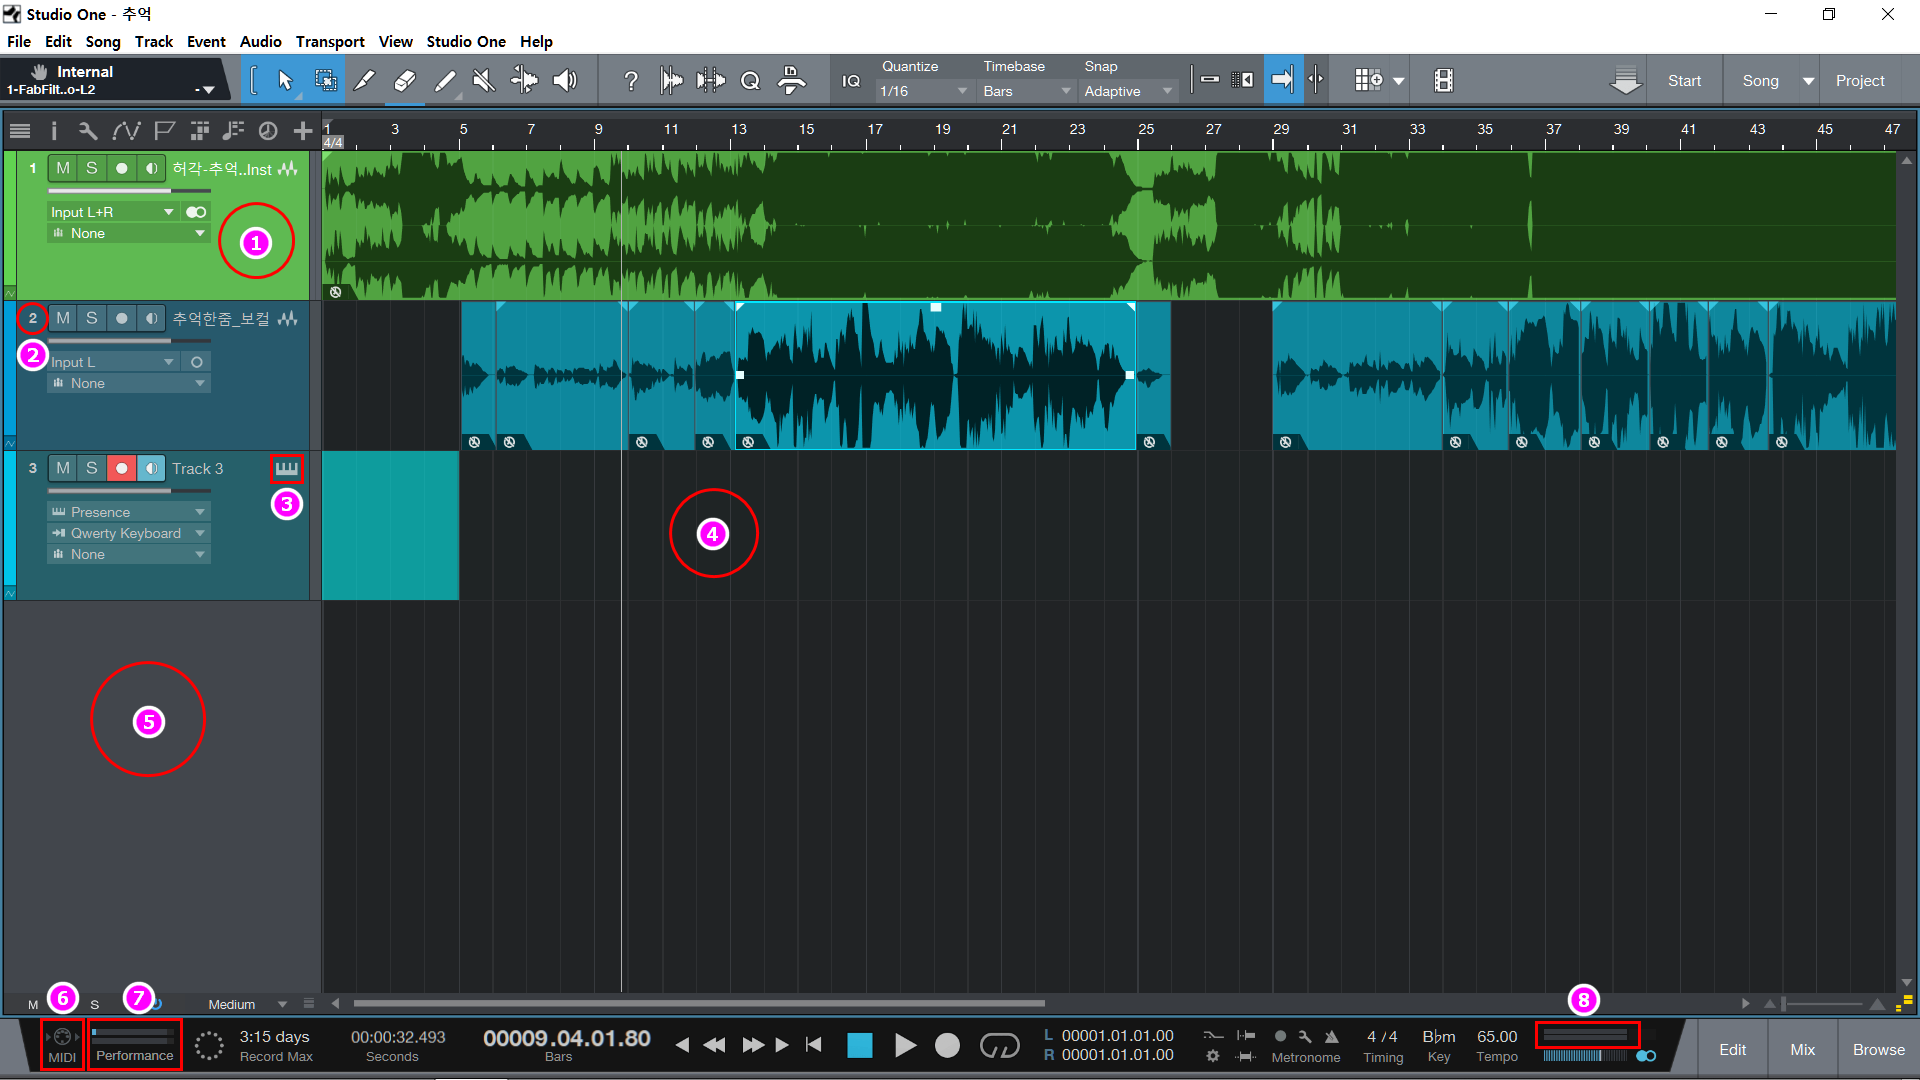Expand the Presence instrument dropdown
Viewport: 1920px width, 1080px height.
(128, 512)
